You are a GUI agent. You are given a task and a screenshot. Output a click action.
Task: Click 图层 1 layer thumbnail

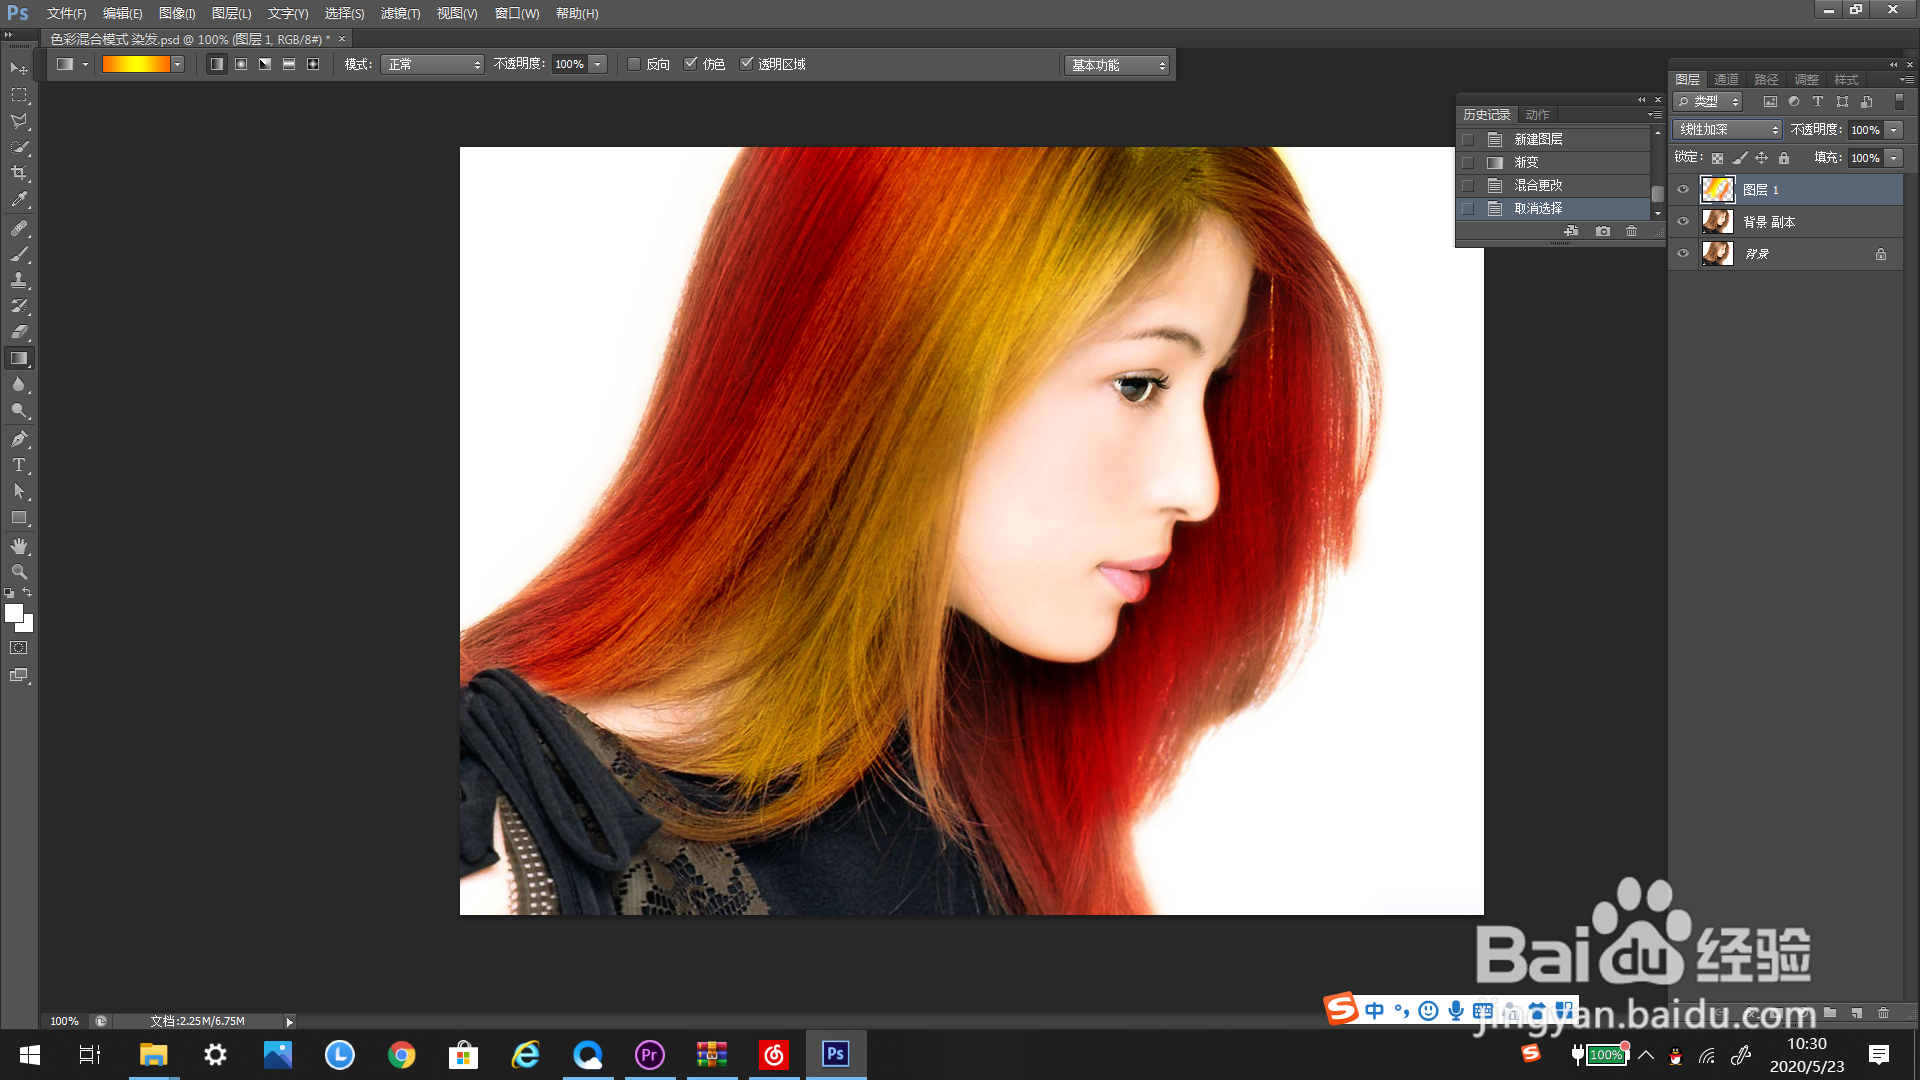point(1717,189)
